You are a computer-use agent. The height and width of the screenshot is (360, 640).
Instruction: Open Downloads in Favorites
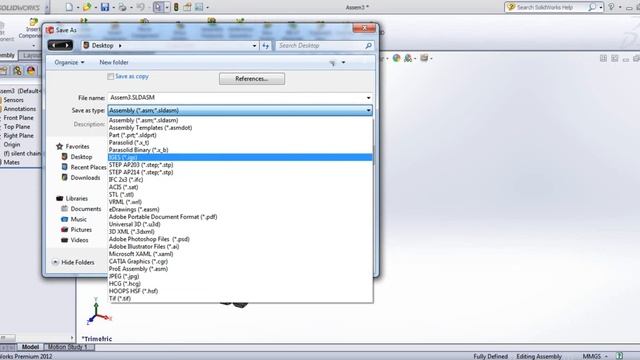(x=81, y=178)
